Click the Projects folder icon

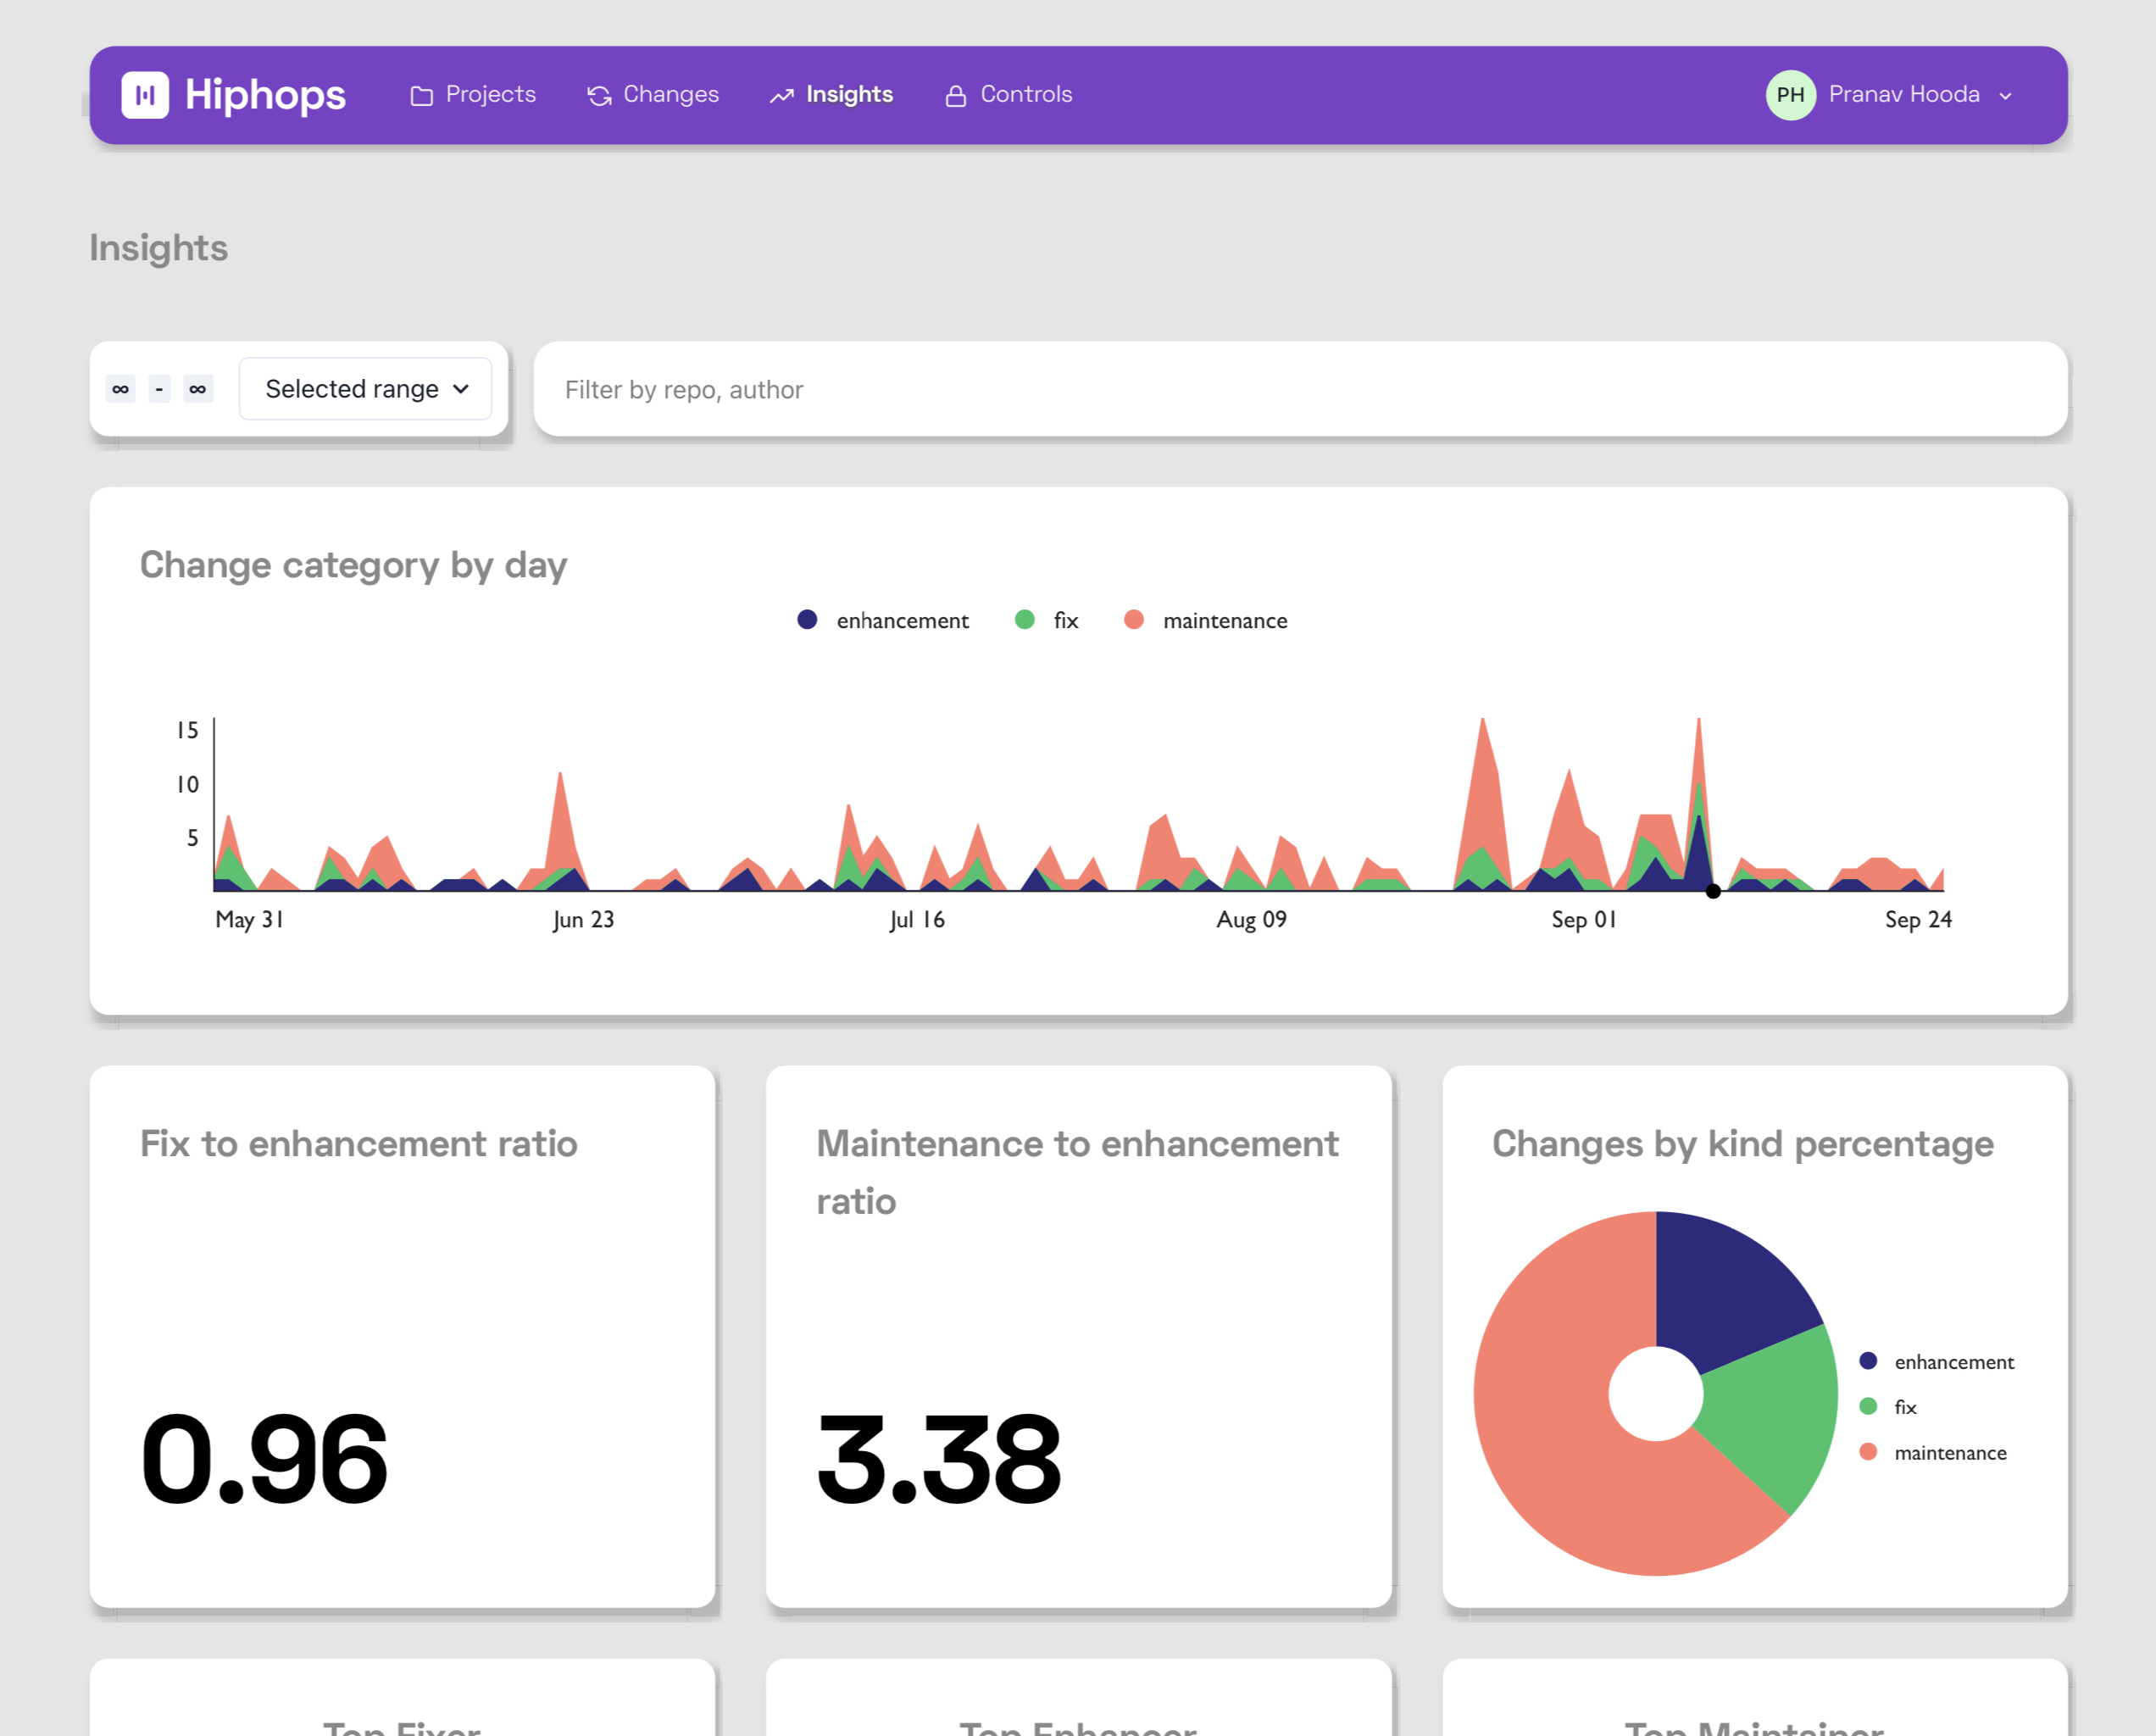coord(422,96)
